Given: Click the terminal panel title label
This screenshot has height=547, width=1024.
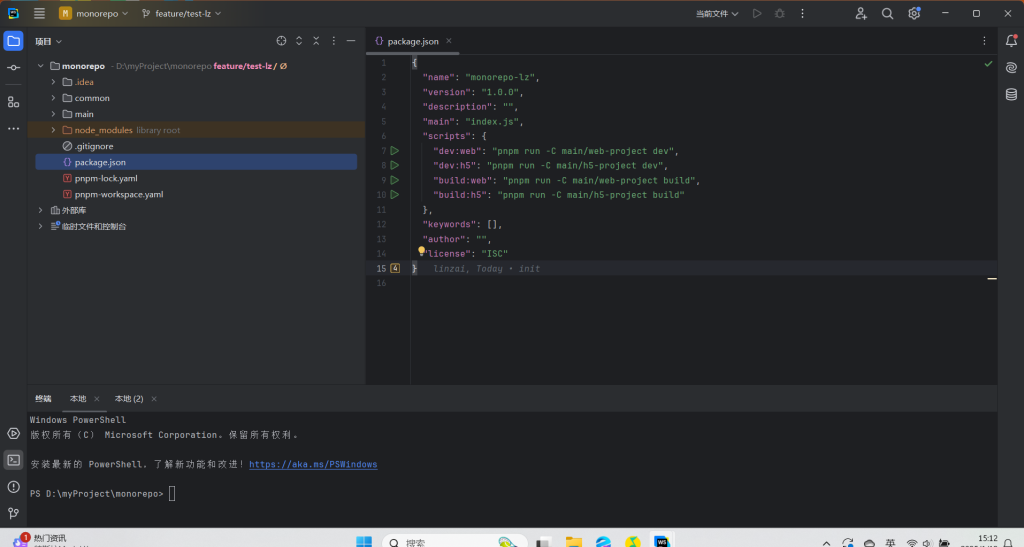Looking at the screenshot, I should (x=43, y=398).
